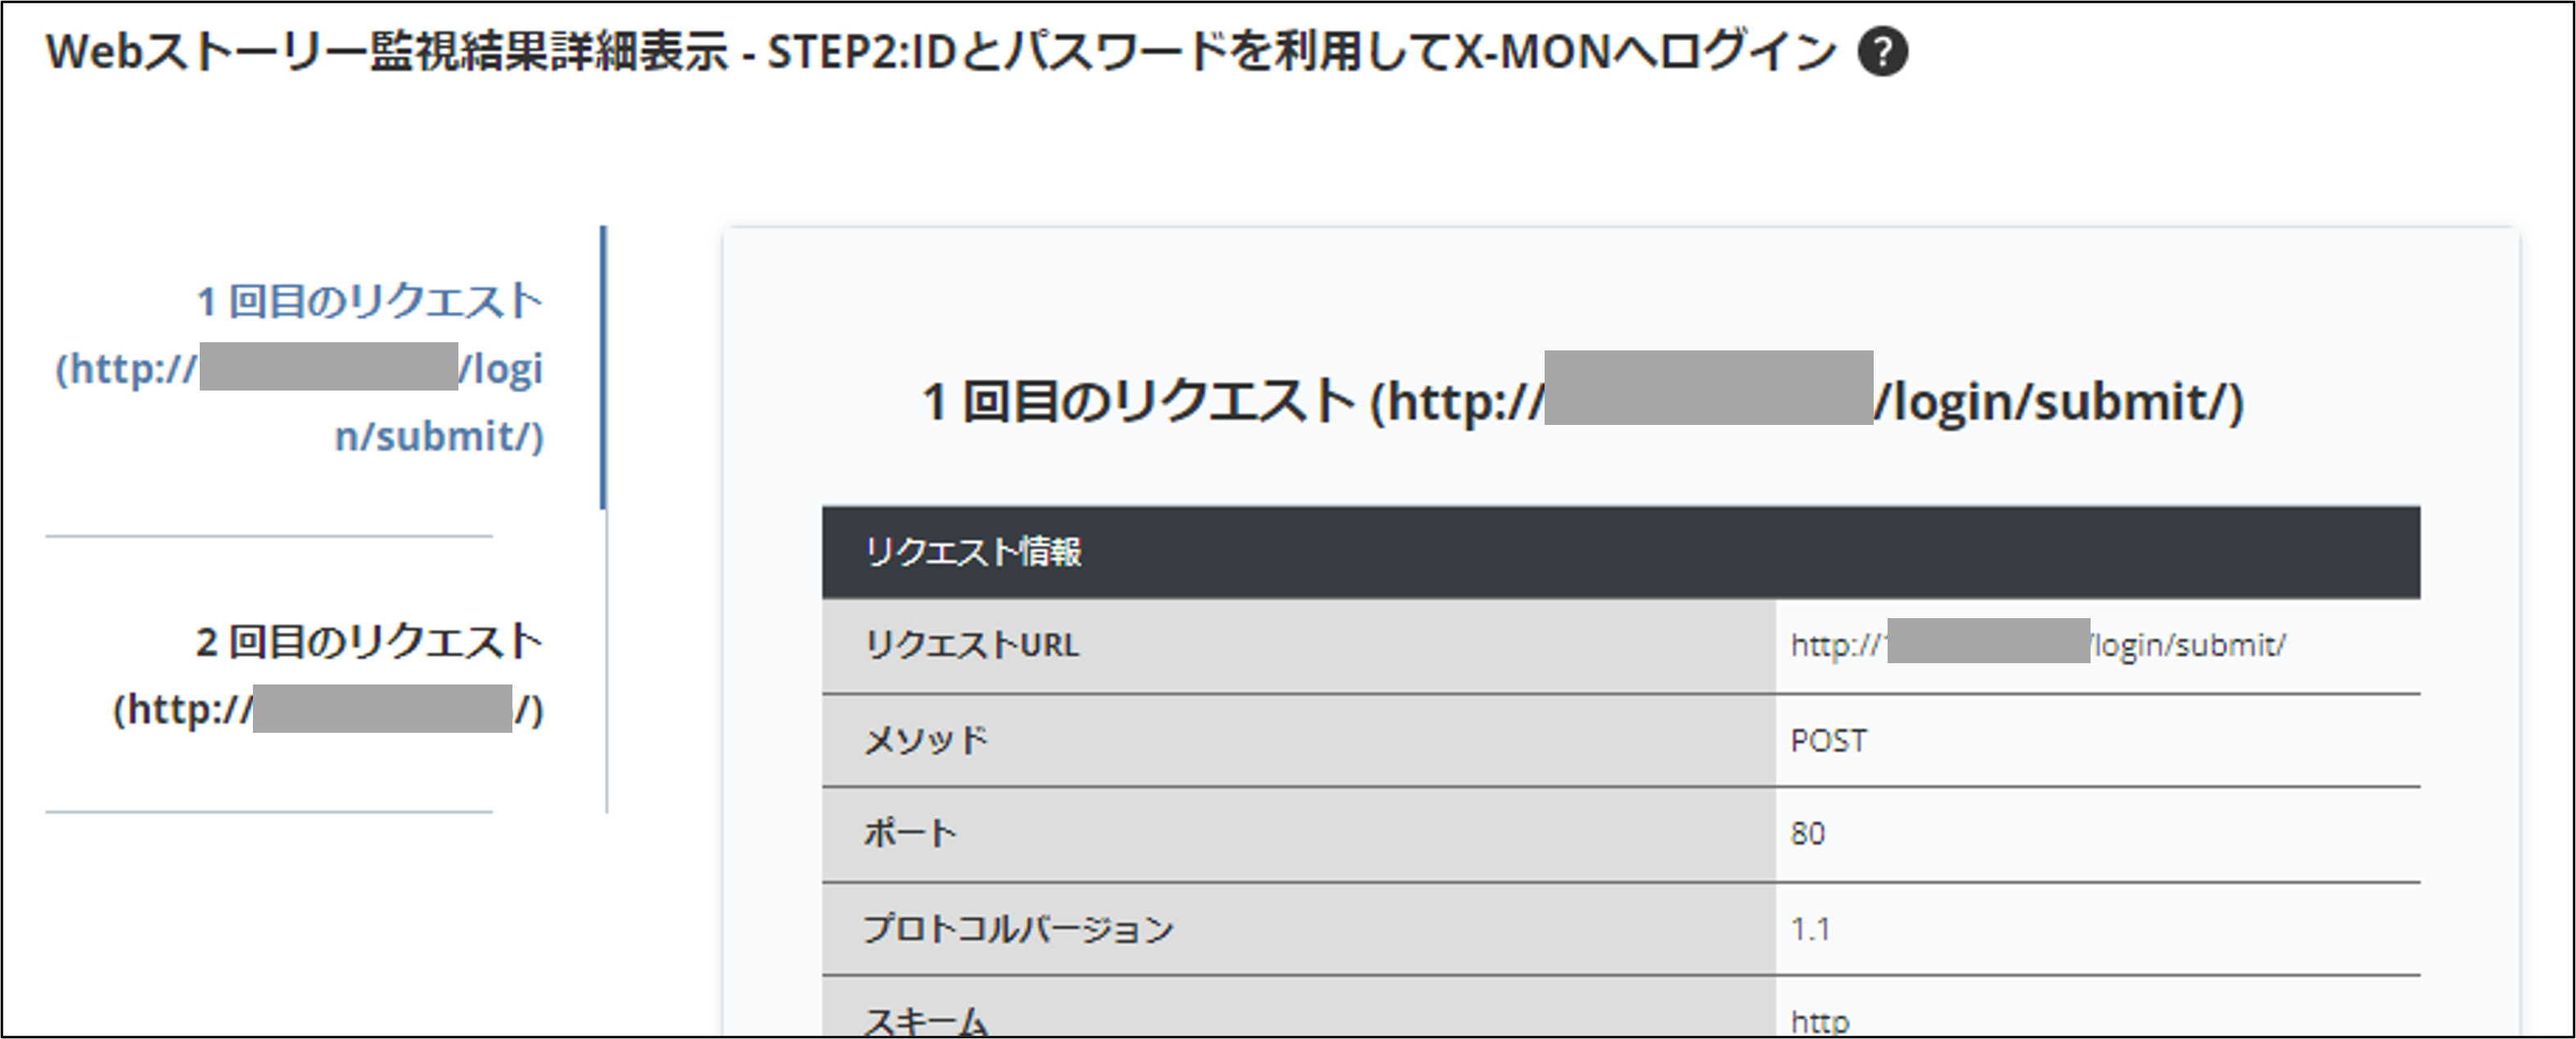Viewport: 2576px width, 1039px height.
Task: Click the スキーム value "http"
Action: pos(1822,1019)
